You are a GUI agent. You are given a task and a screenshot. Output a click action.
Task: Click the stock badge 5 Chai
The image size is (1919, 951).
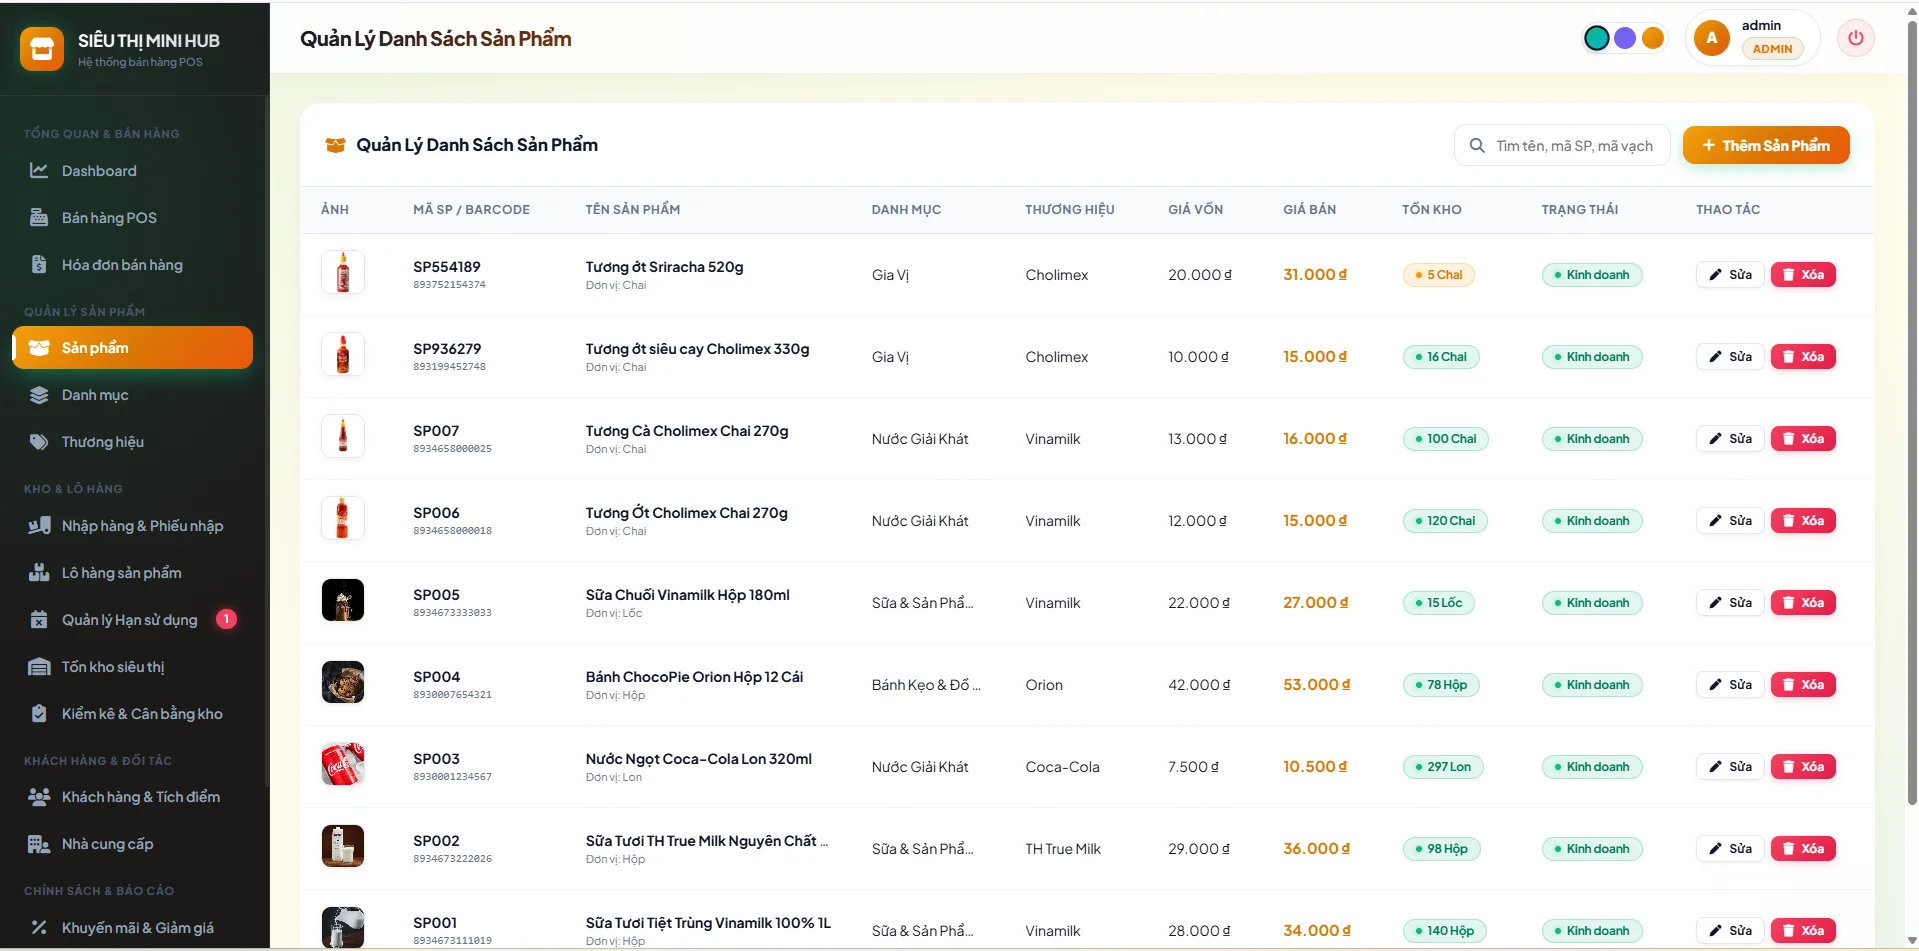pyautogui.click(x=1439, y=275)
